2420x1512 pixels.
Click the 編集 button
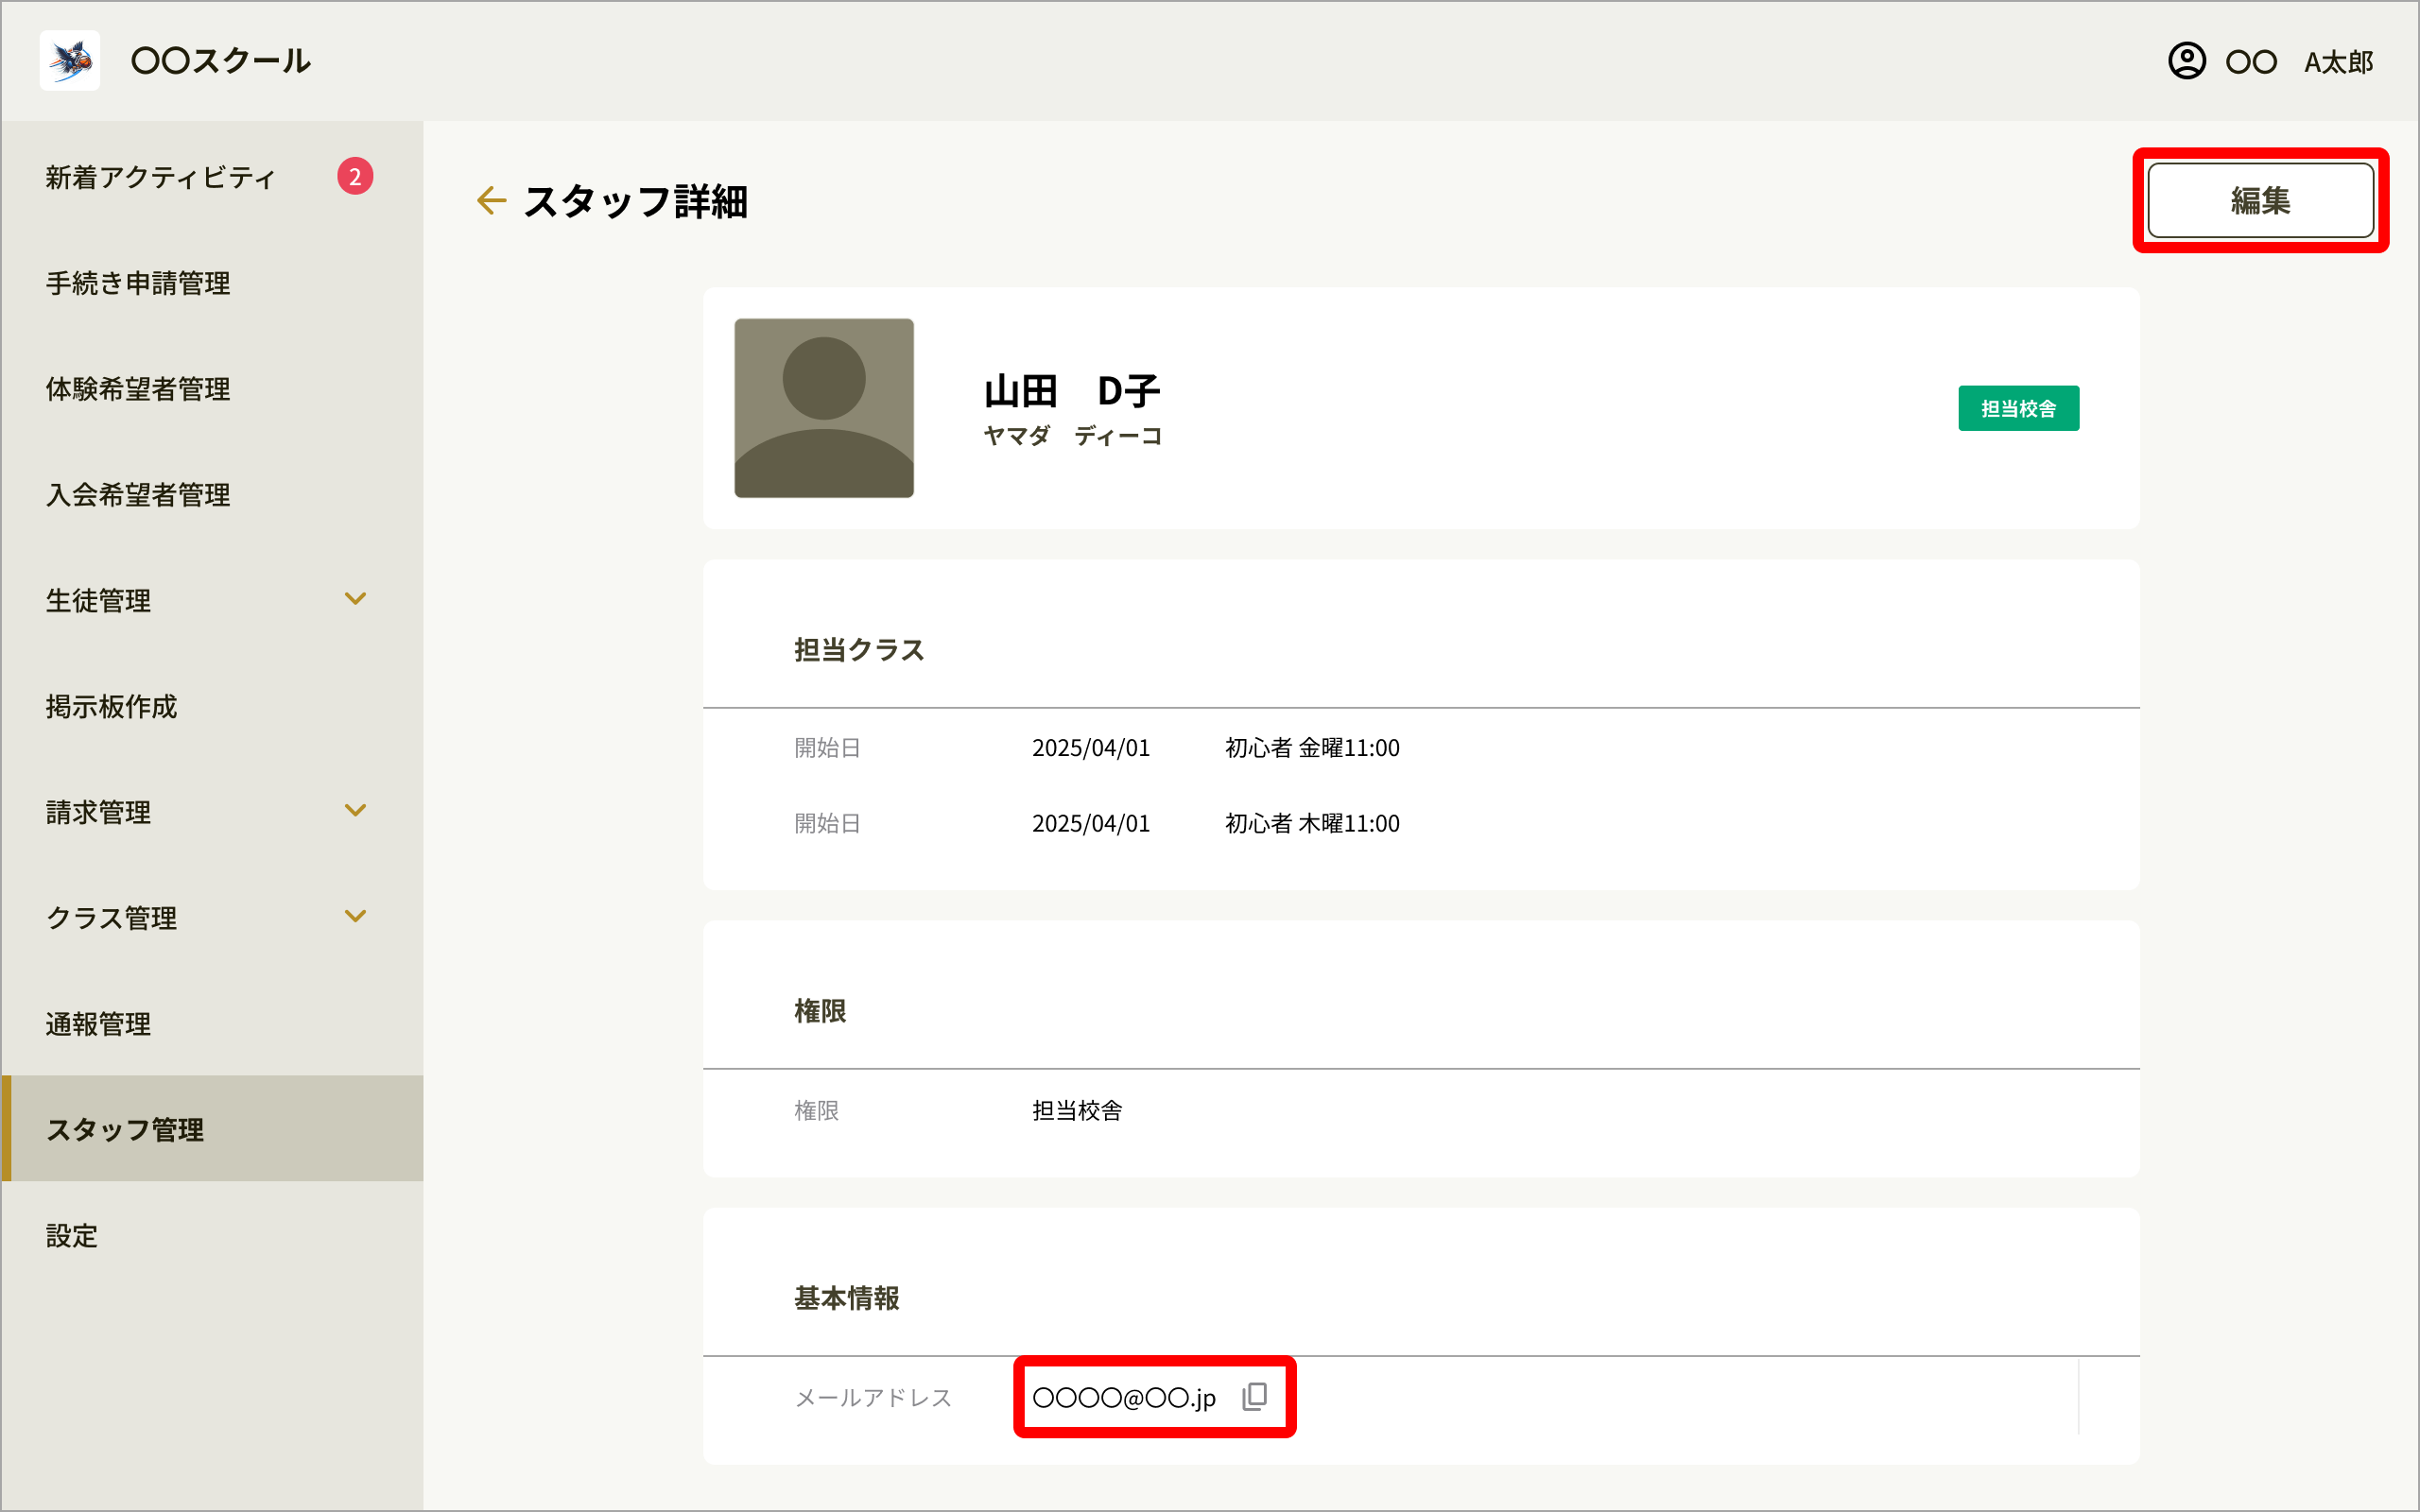2260,201
